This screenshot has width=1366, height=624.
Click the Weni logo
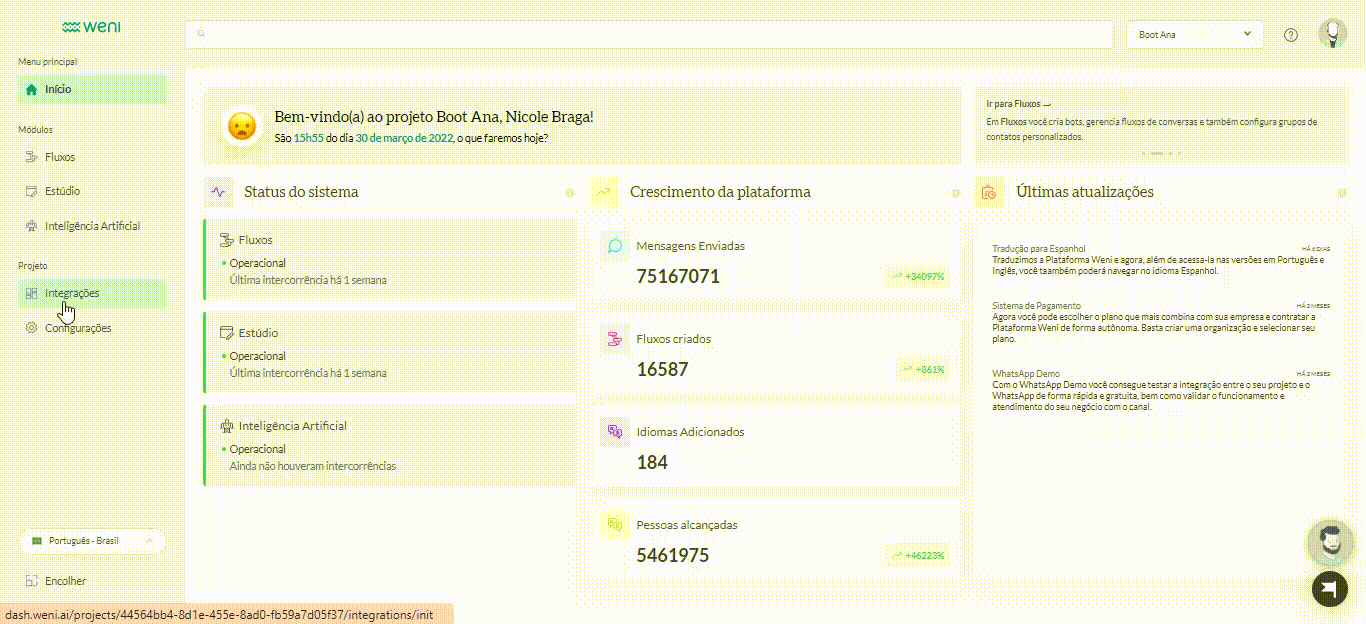tap(91, 27)
